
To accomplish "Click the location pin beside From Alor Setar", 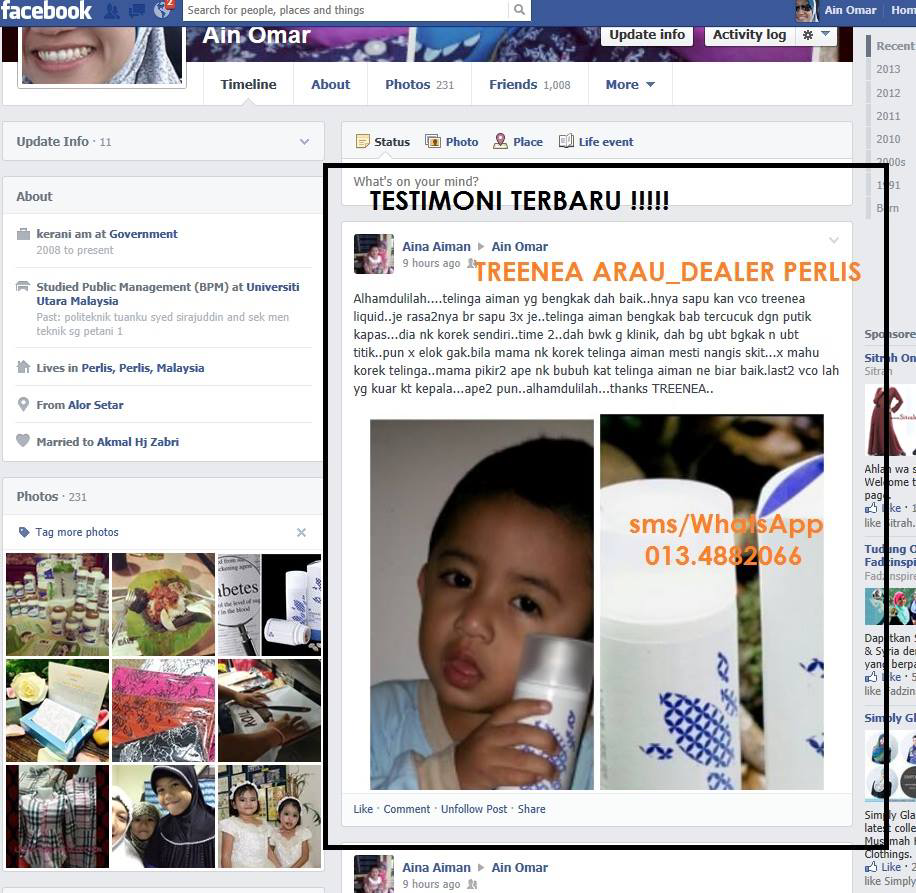I will click(x=23, y=404).
